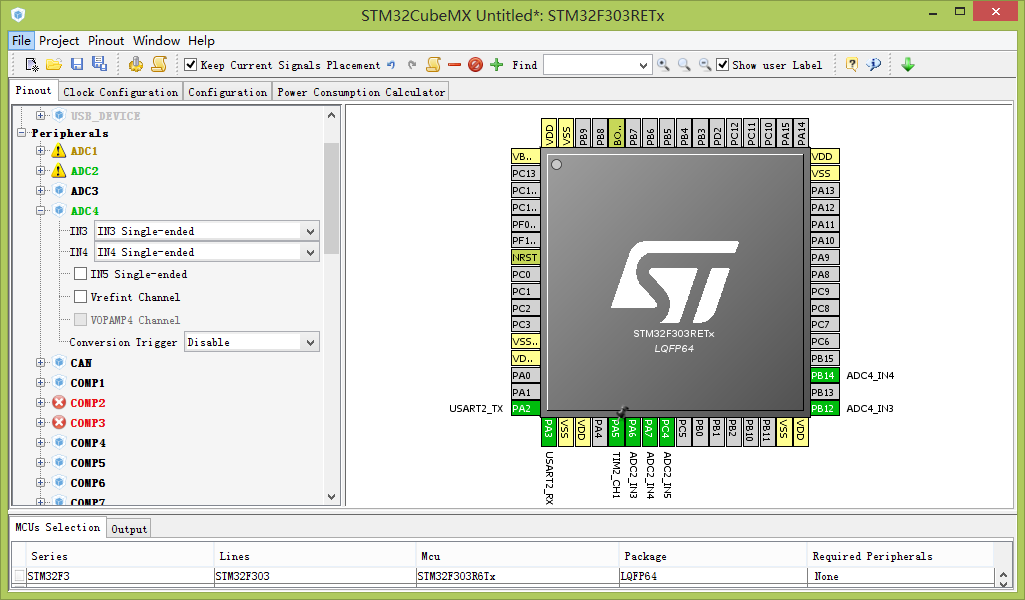Click pin PB12 on the chip

pos(824,408)
